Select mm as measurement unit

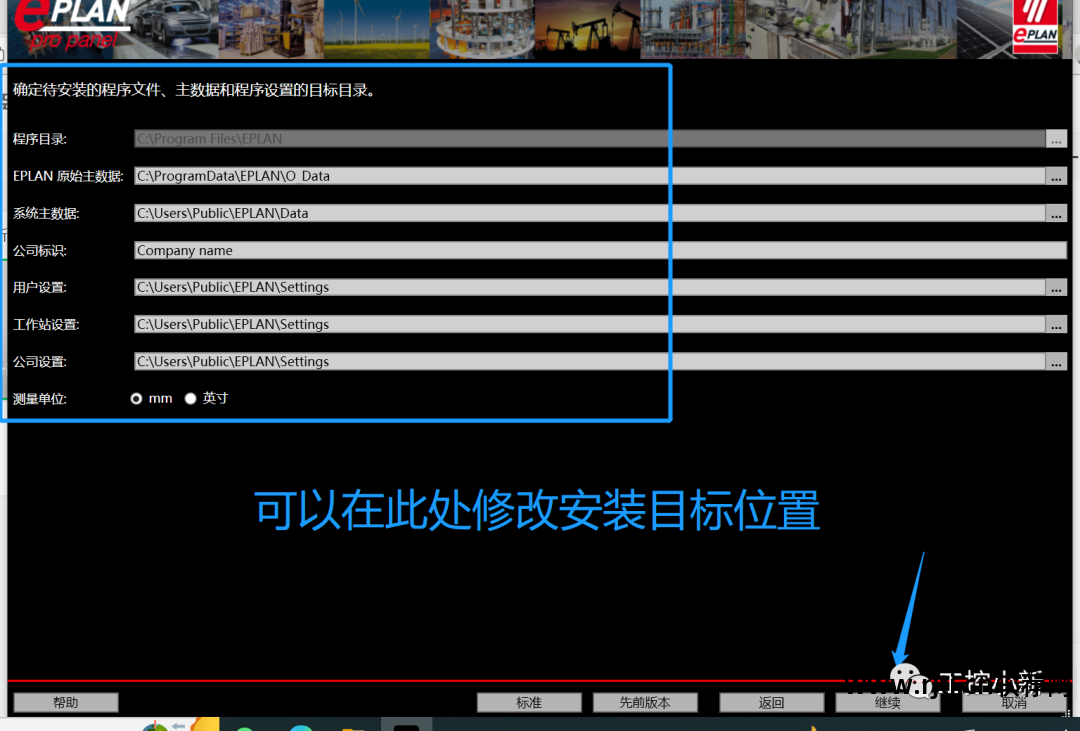136,398
